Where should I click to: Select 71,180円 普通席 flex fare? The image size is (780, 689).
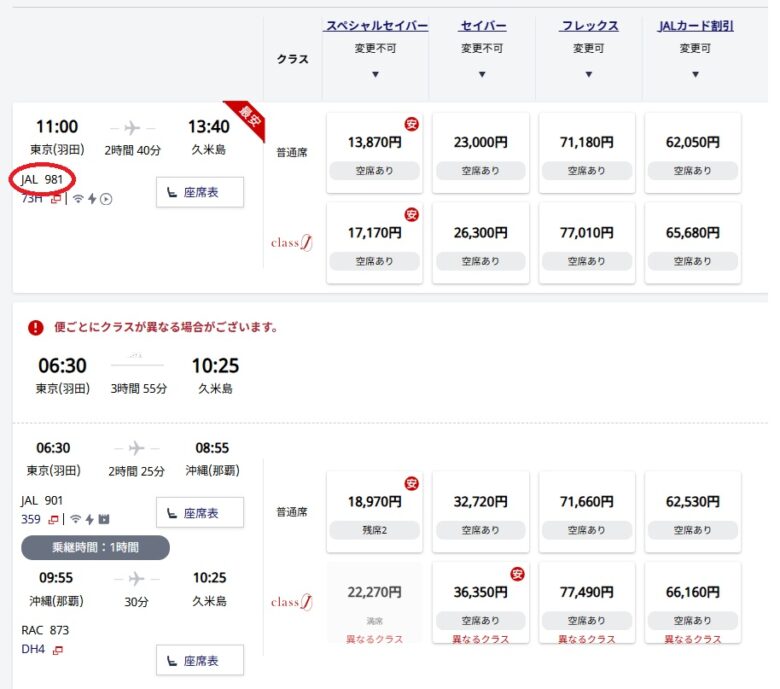coord(587,153)
